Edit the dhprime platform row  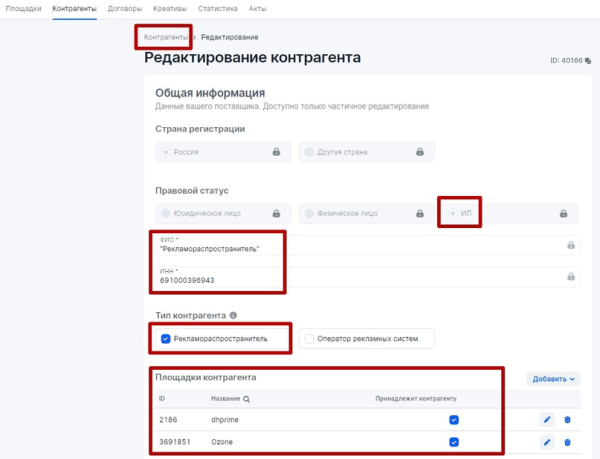coord(547,420)
